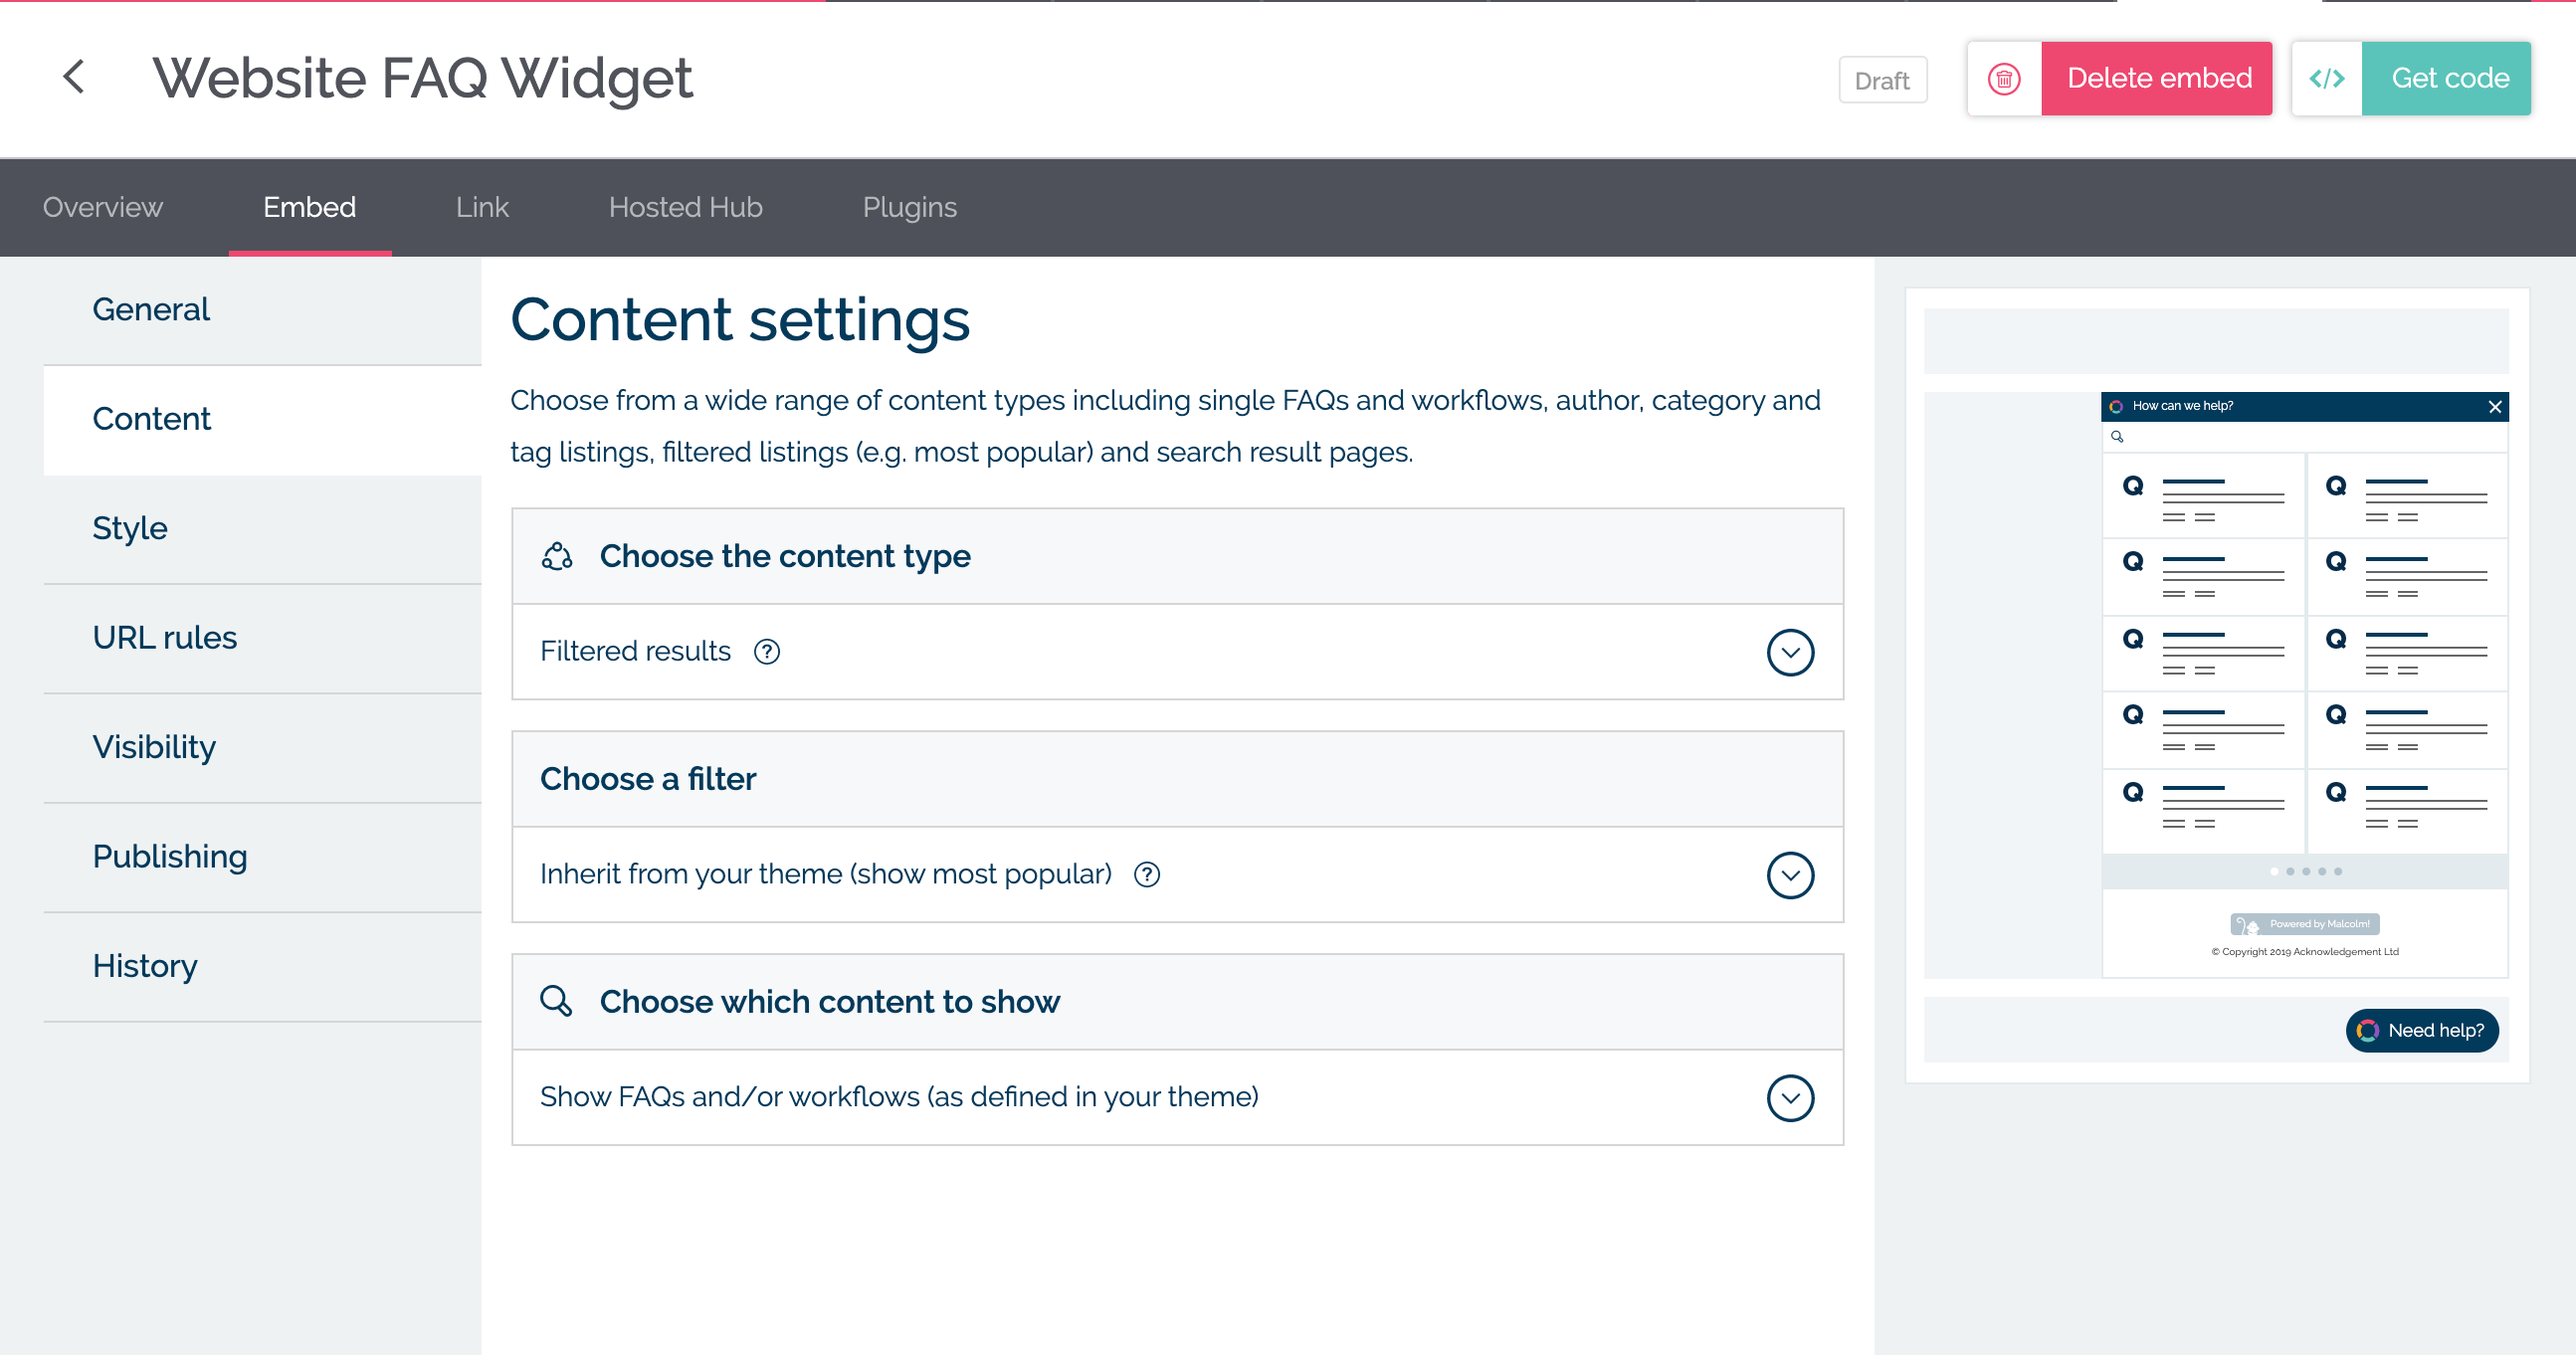2576x1355 pixels.
Task: Select the Publishing sidebar item
Action: pos(169,858)
